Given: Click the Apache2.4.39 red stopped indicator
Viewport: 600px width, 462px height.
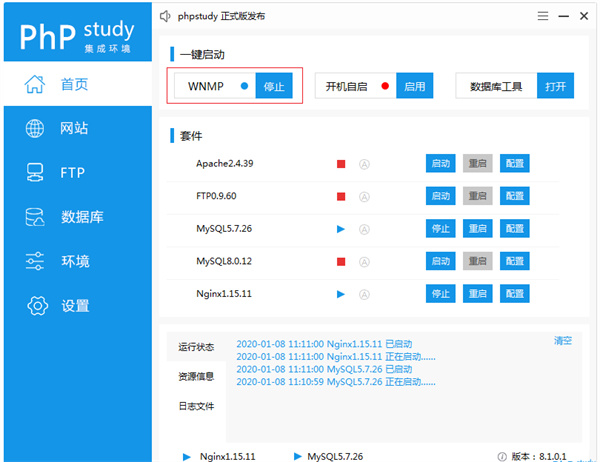Looking at the screenshot, I should pyautogui.click(x=341, y=164).
